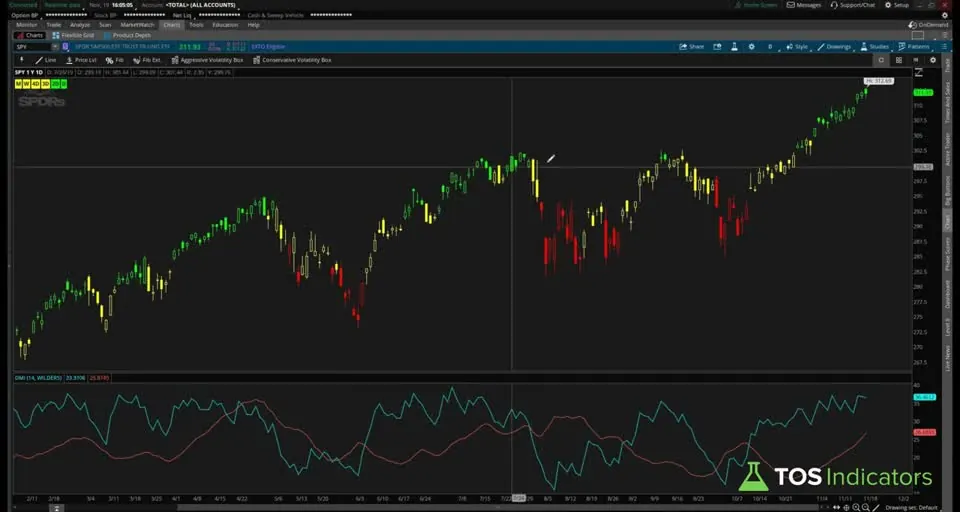
Task: Switch to the Charts sub-tab
Action: (29, 36)
